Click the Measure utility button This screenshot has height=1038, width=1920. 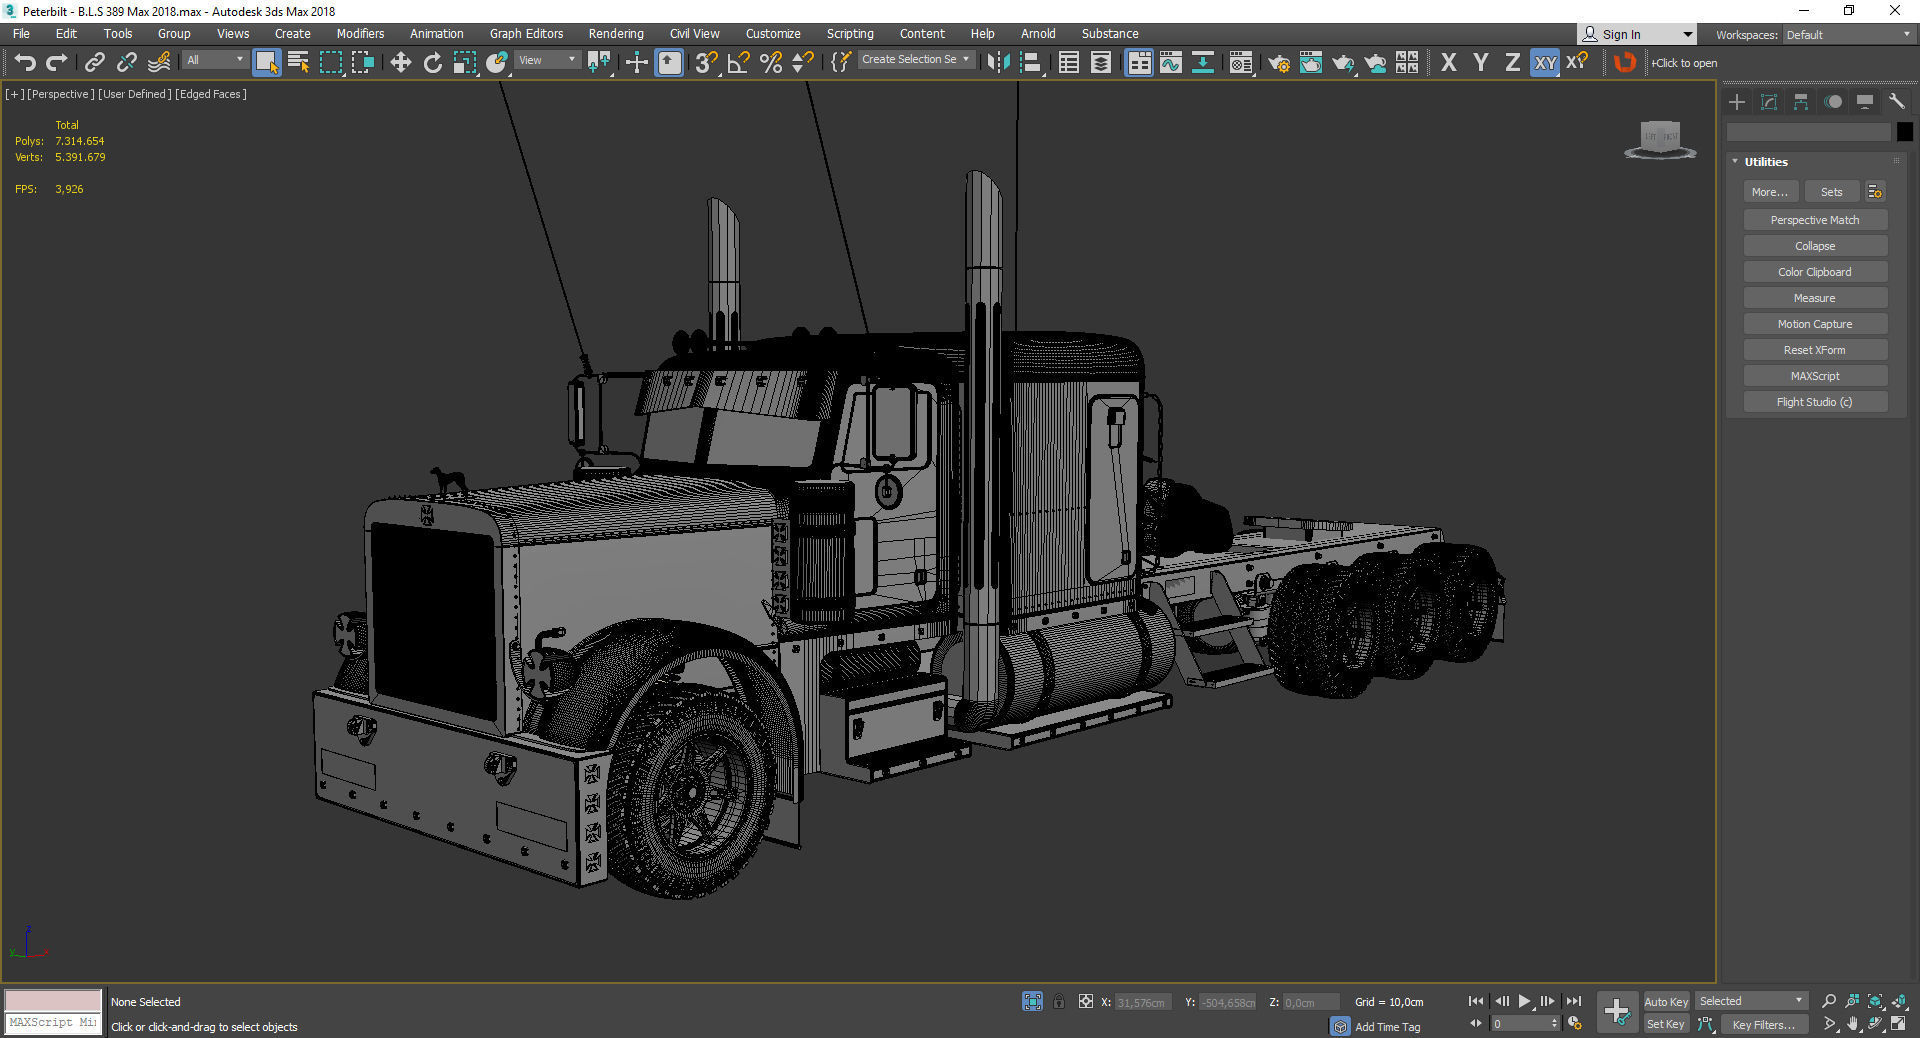click(1815, 298)
